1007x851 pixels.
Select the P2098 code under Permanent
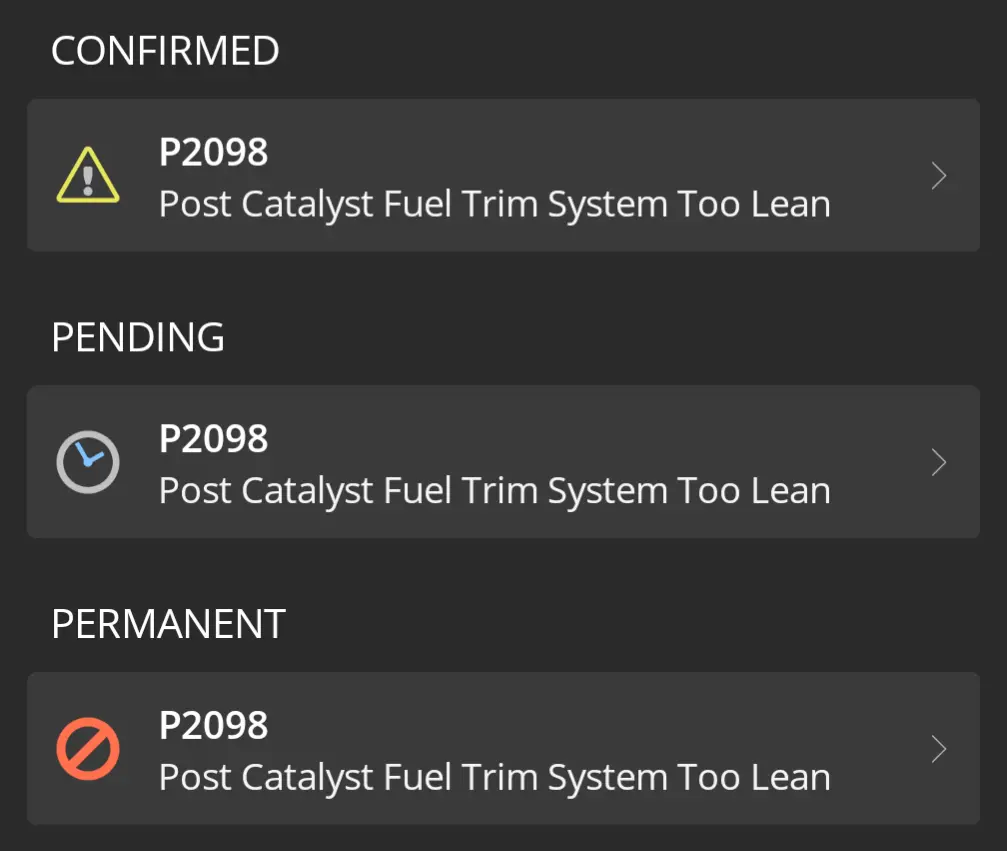pos(213,726)
